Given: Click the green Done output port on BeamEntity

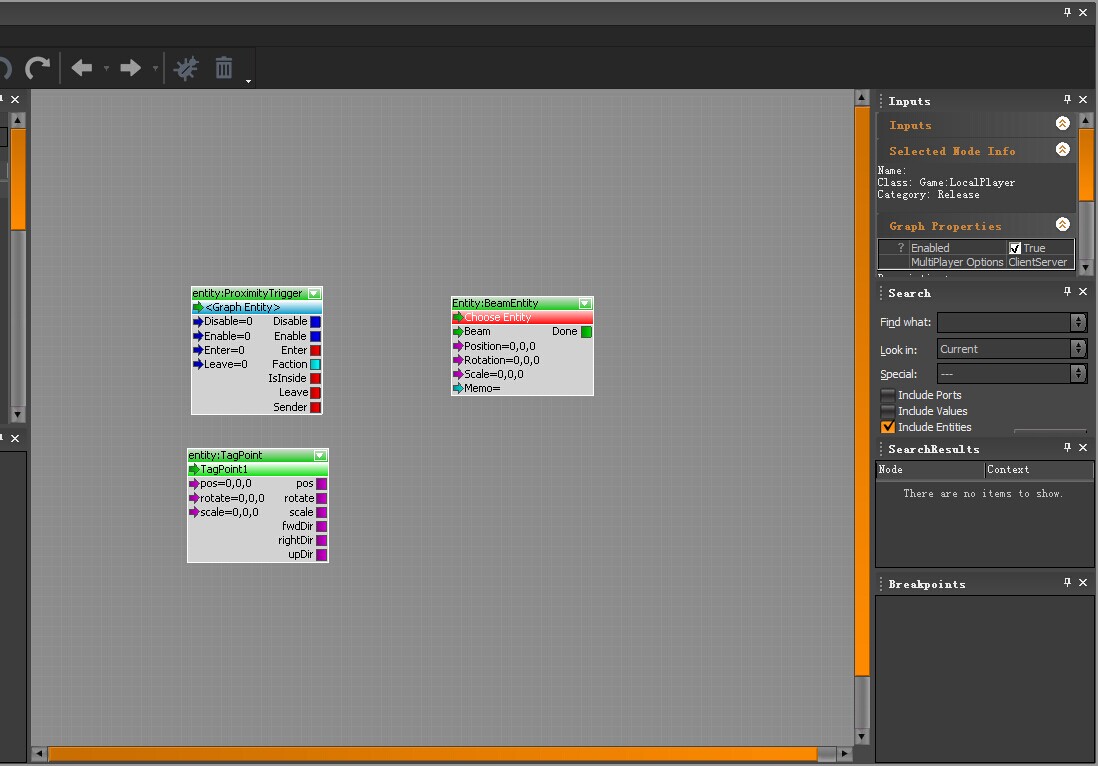Looking at the screenshot, I should tap(586, 332).
